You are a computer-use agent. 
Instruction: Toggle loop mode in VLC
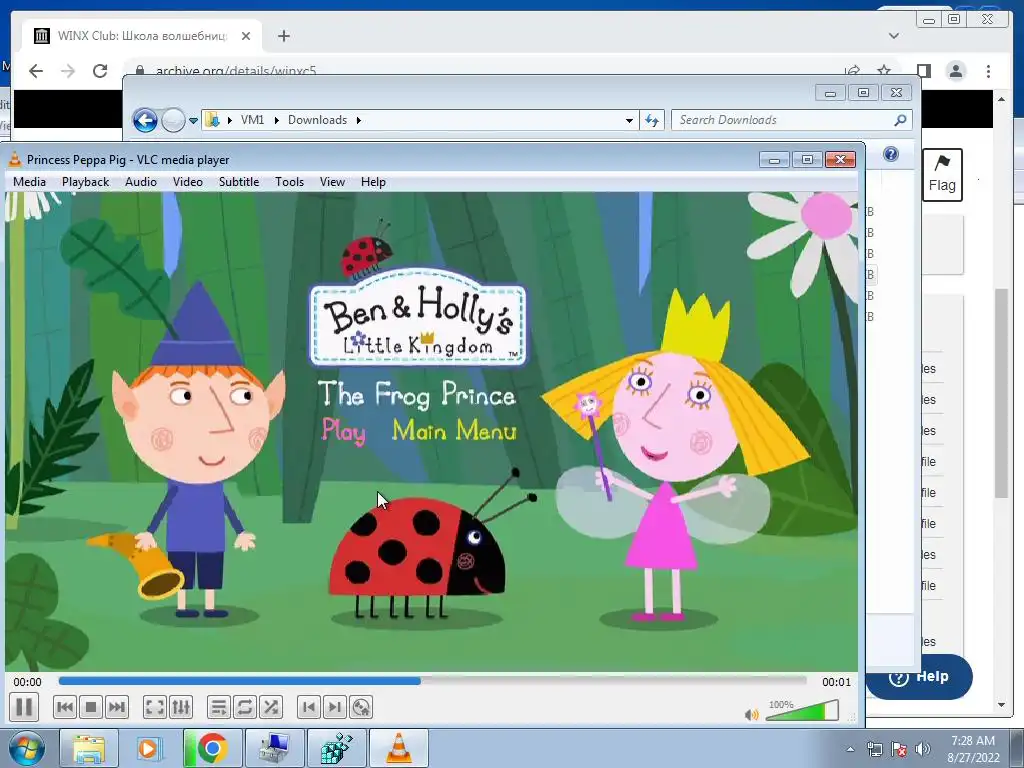pos(245,707)
